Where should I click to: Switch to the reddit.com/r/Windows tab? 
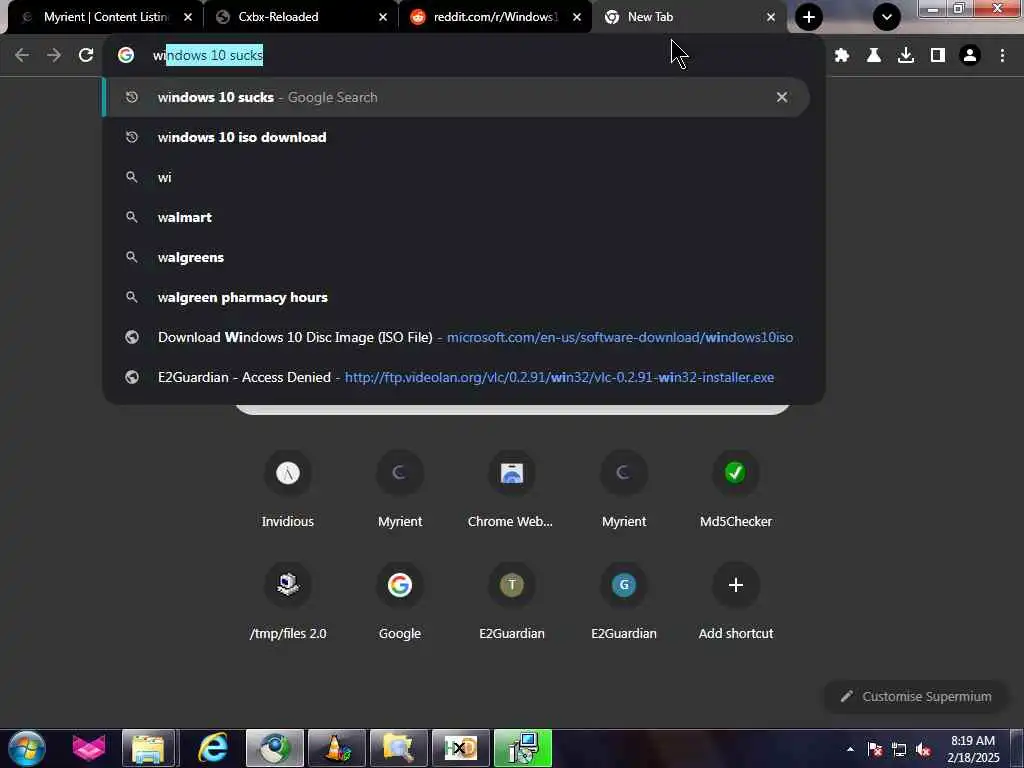(x=494, y=17)
